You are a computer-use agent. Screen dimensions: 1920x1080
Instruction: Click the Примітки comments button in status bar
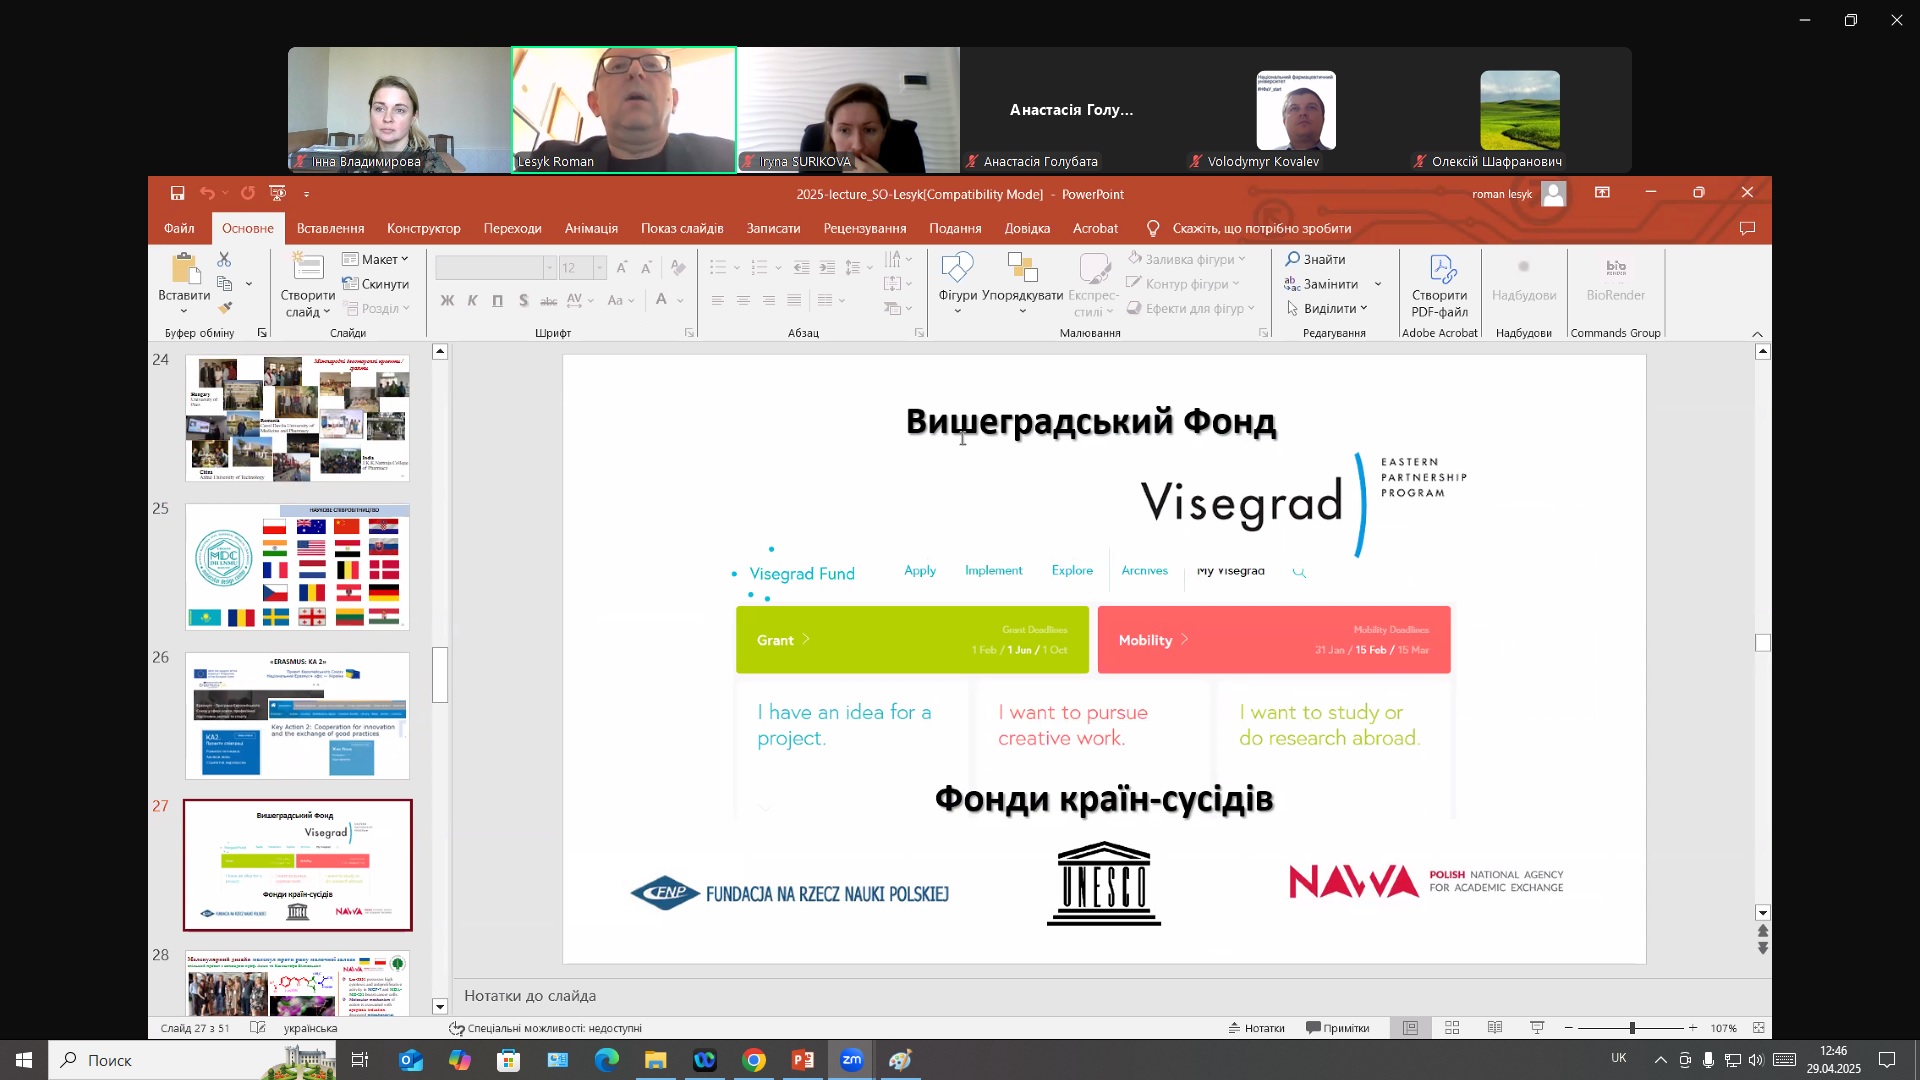point(1337,1028)
